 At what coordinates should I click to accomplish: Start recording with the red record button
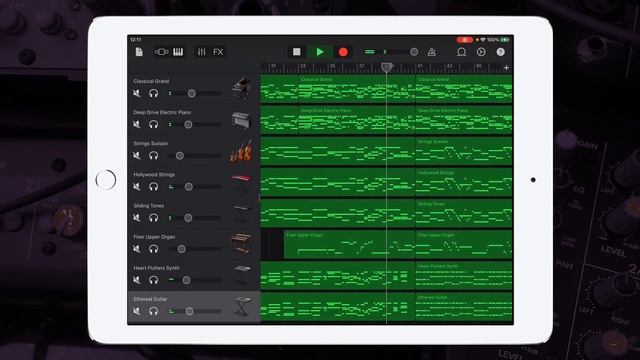(343, 52)
